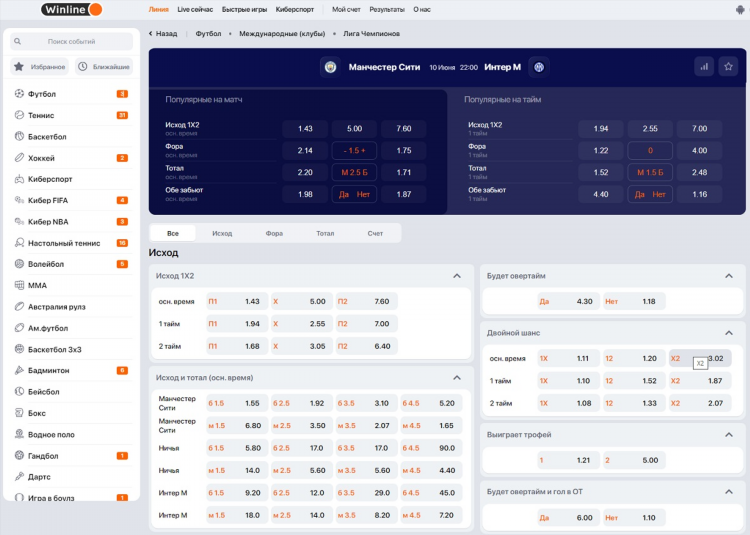Switch to the Счет tab
Screen dimensions: 750x535
[x=375, y=233]
